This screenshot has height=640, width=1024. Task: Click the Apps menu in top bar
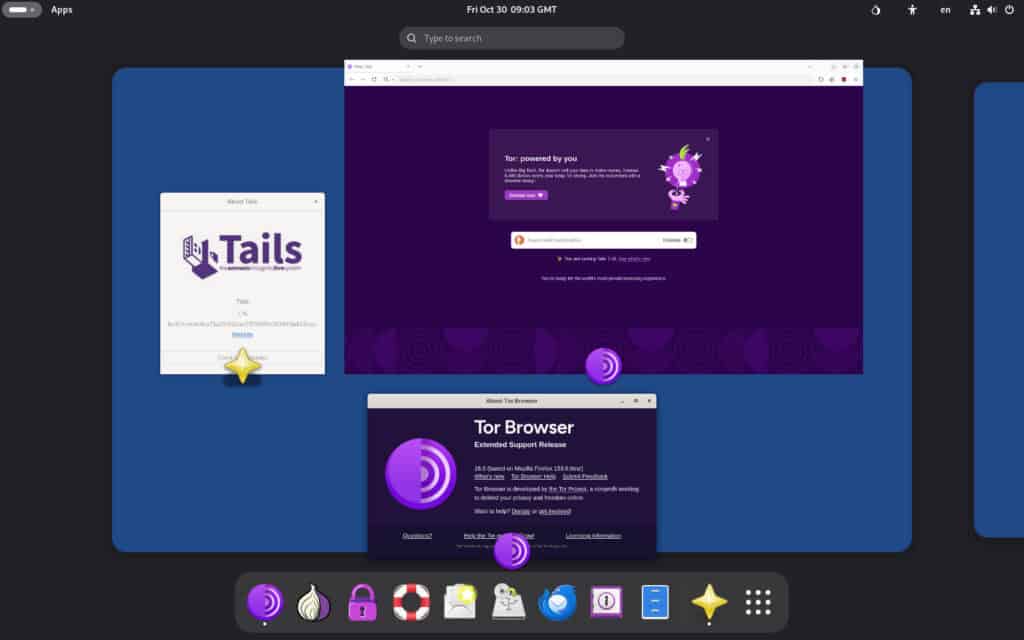[62, 10]
